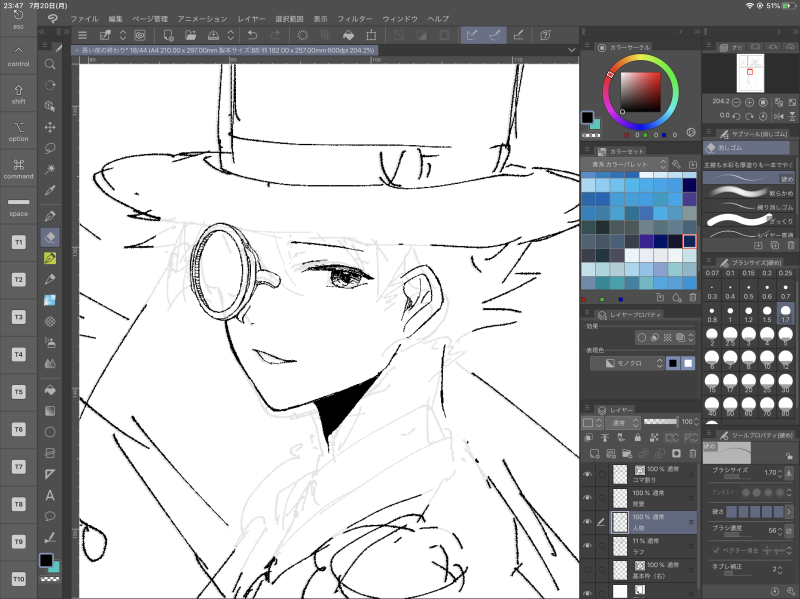Click New raster layer icon
This screenshot has height=599, width=800.
594,454
